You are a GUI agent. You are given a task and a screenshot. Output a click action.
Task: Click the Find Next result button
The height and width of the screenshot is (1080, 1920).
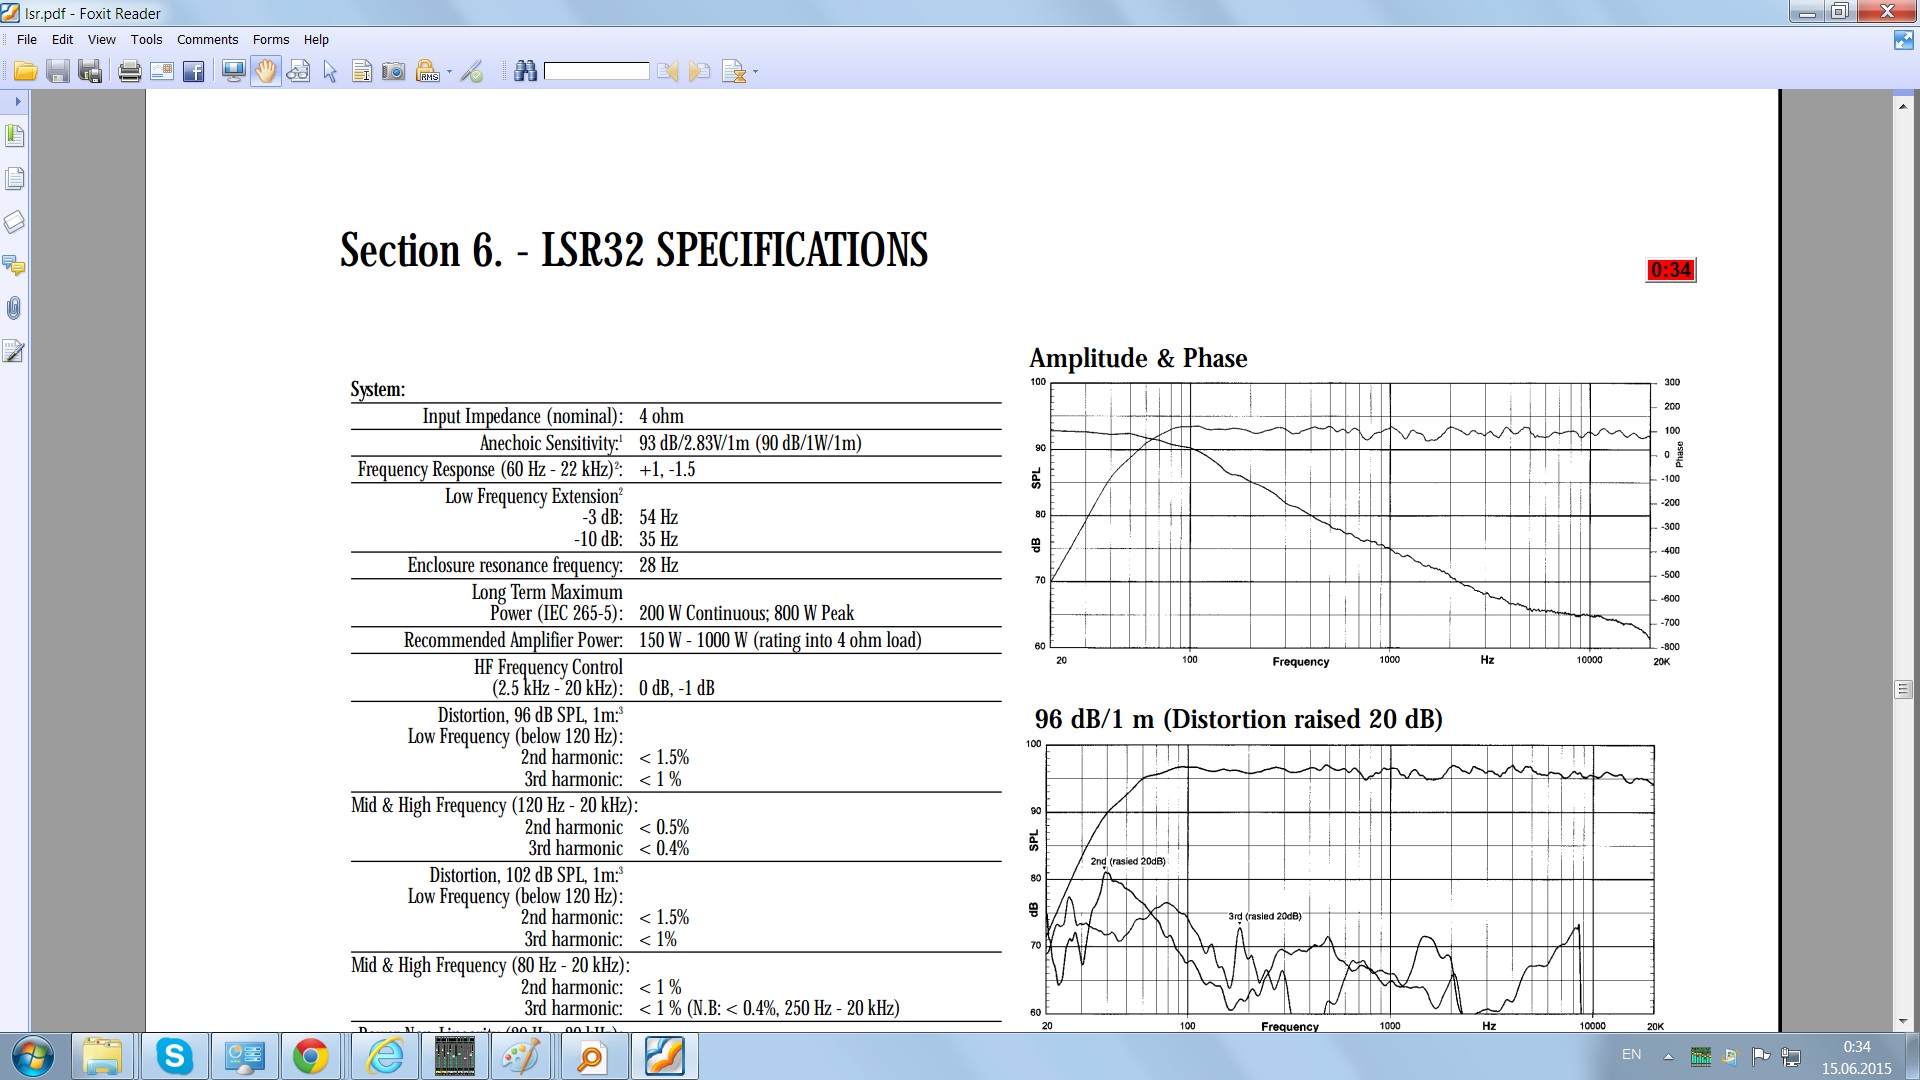coord(700,71)
